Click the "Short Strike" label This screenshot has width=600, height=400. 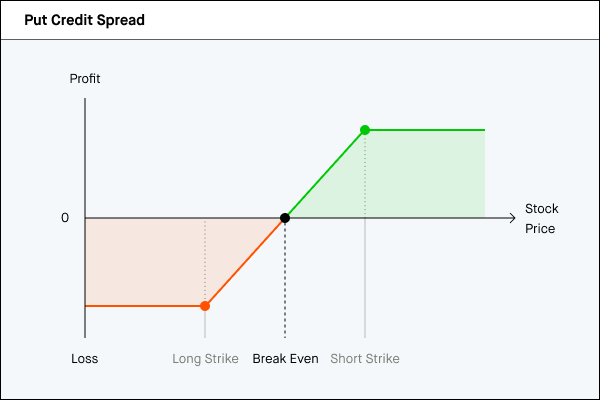[x=365, y=358]
